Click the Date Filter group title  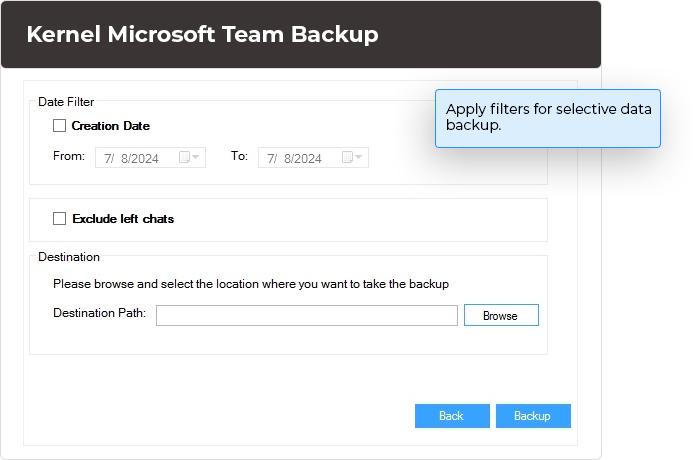point(66,102)
